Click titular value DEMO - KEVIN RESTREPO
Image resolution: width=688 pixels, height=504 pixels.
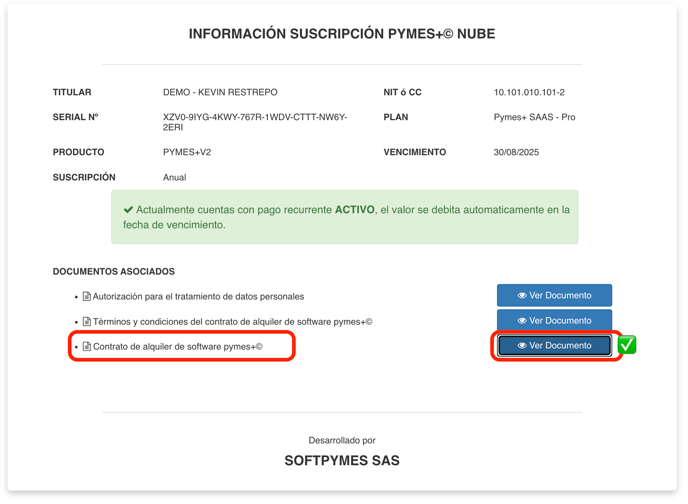point(220,92)
